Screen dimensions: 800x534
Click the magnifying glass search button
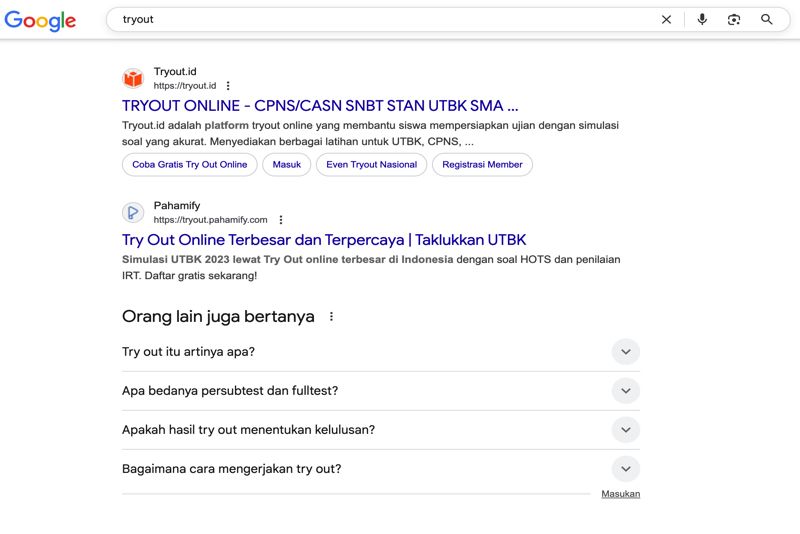coord(767,20)
